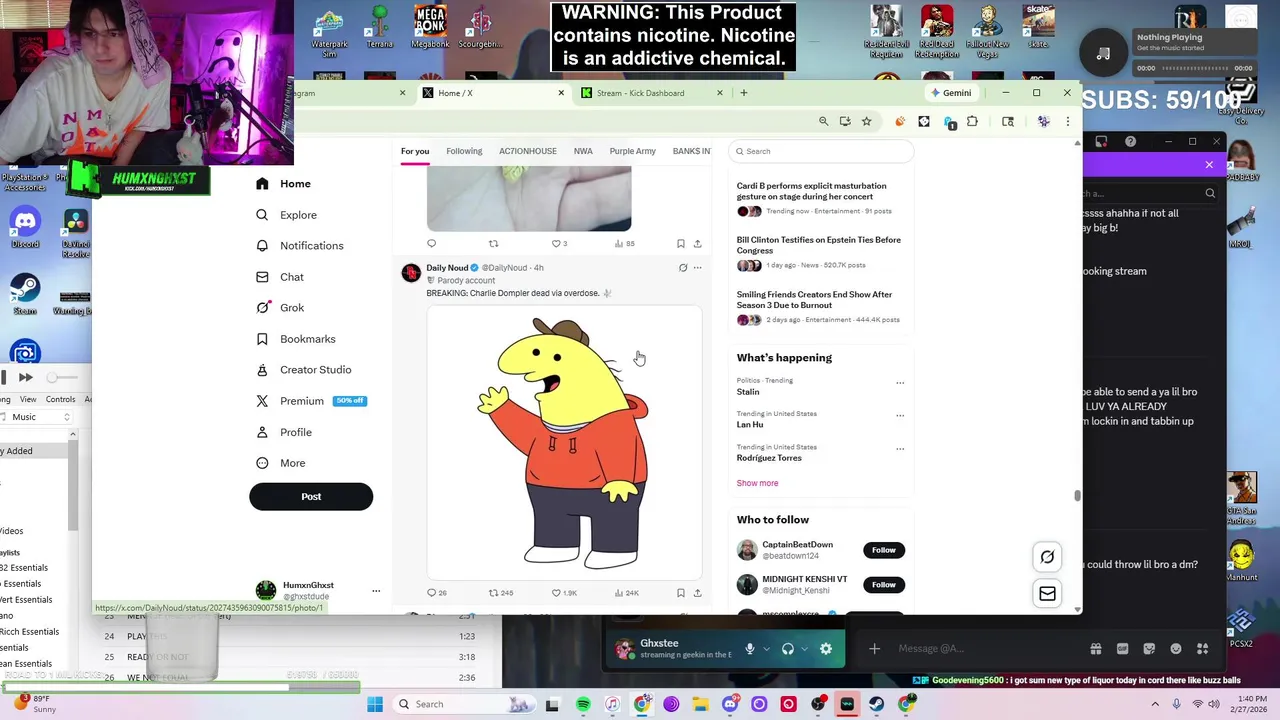Deafen audio with the Discord headphones button
Screen dimensions: 1280x720
tap(788, 649)
